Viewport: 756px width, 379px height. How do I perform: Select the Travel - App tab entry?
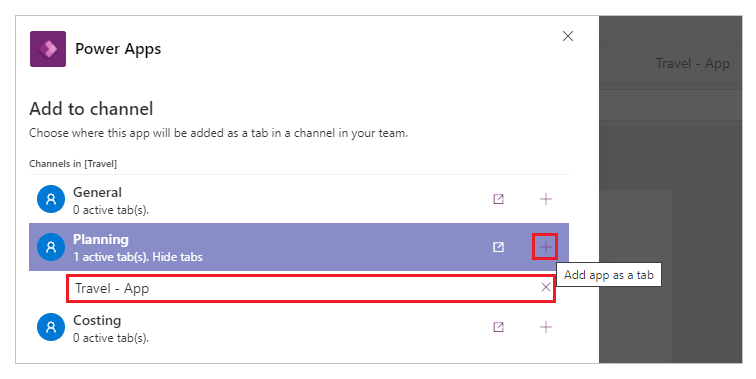pyautogui.click(x=311, y=288)
